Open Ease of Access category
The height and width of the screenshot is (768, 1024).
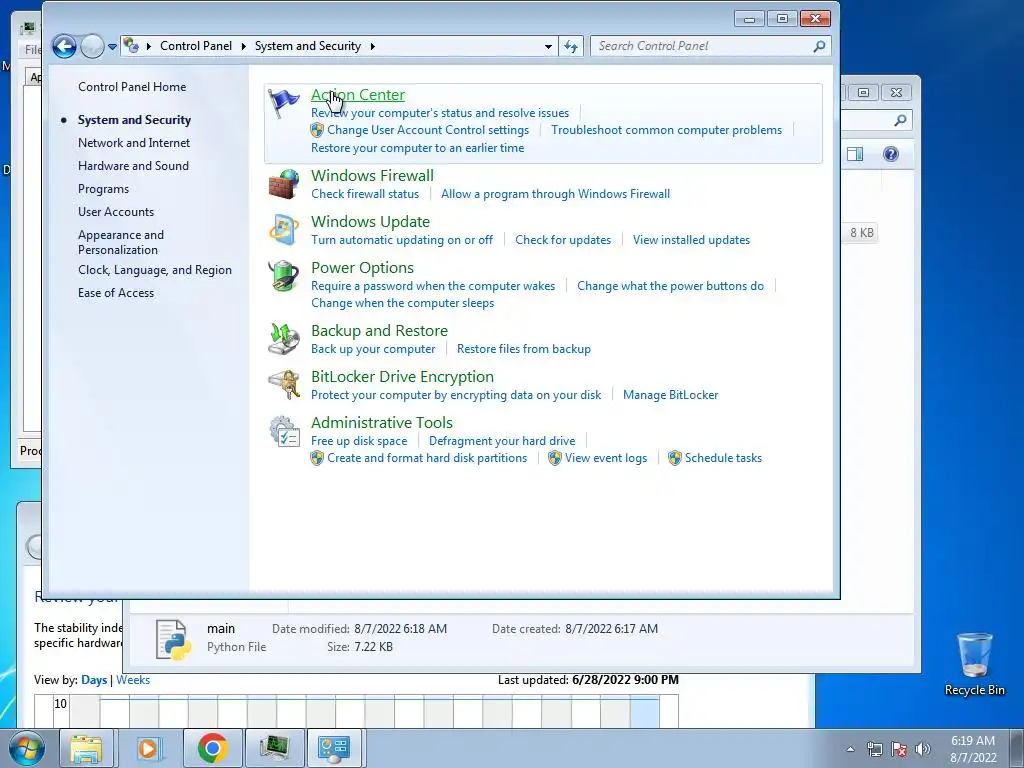(116, 293)
